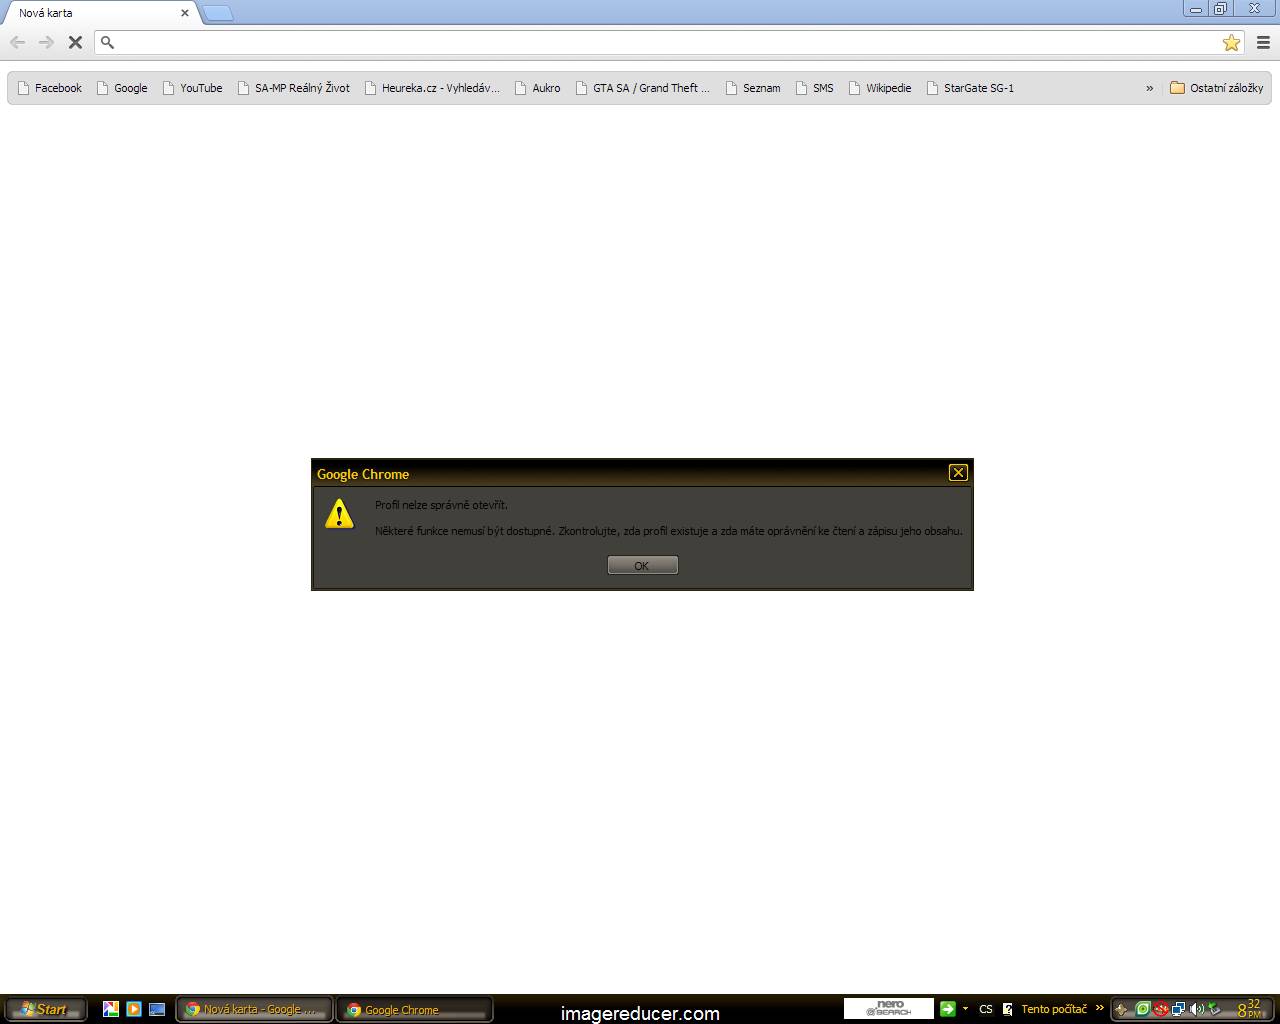The height and width of the screenshot is (1024, 1280).
Task: Open the Heureka.cz bookmark
Action: tap(432, 88)
